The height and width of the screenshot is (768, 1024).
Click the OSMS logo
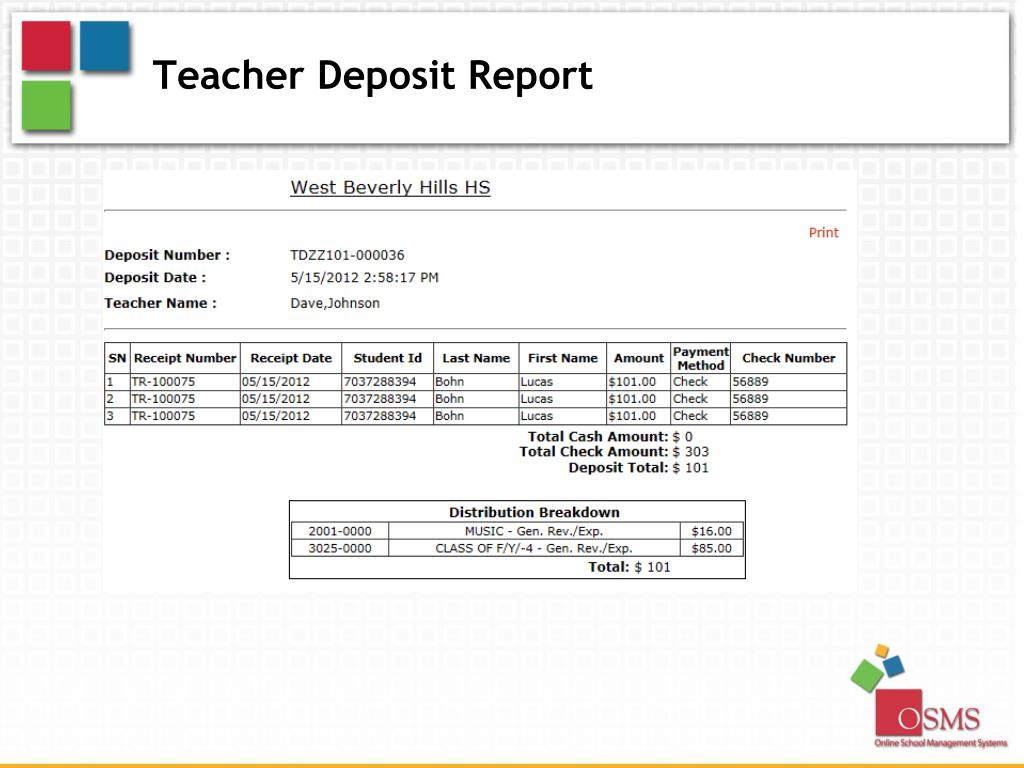(929, 696)
